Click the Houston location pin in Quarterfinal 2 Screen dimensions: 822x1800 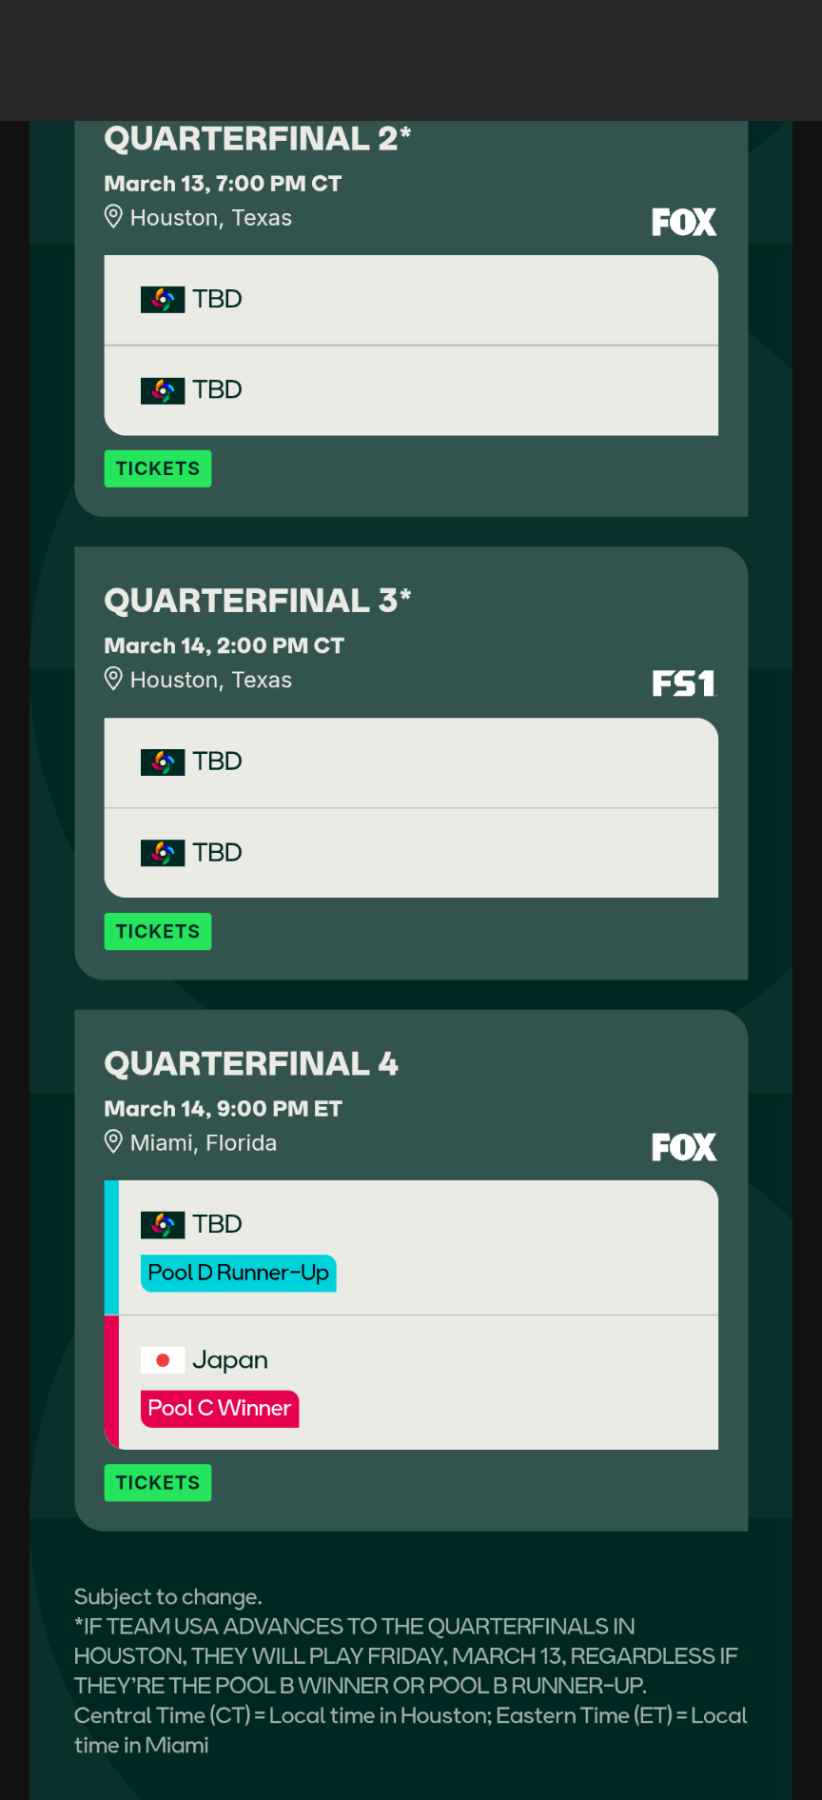point(114,217)
